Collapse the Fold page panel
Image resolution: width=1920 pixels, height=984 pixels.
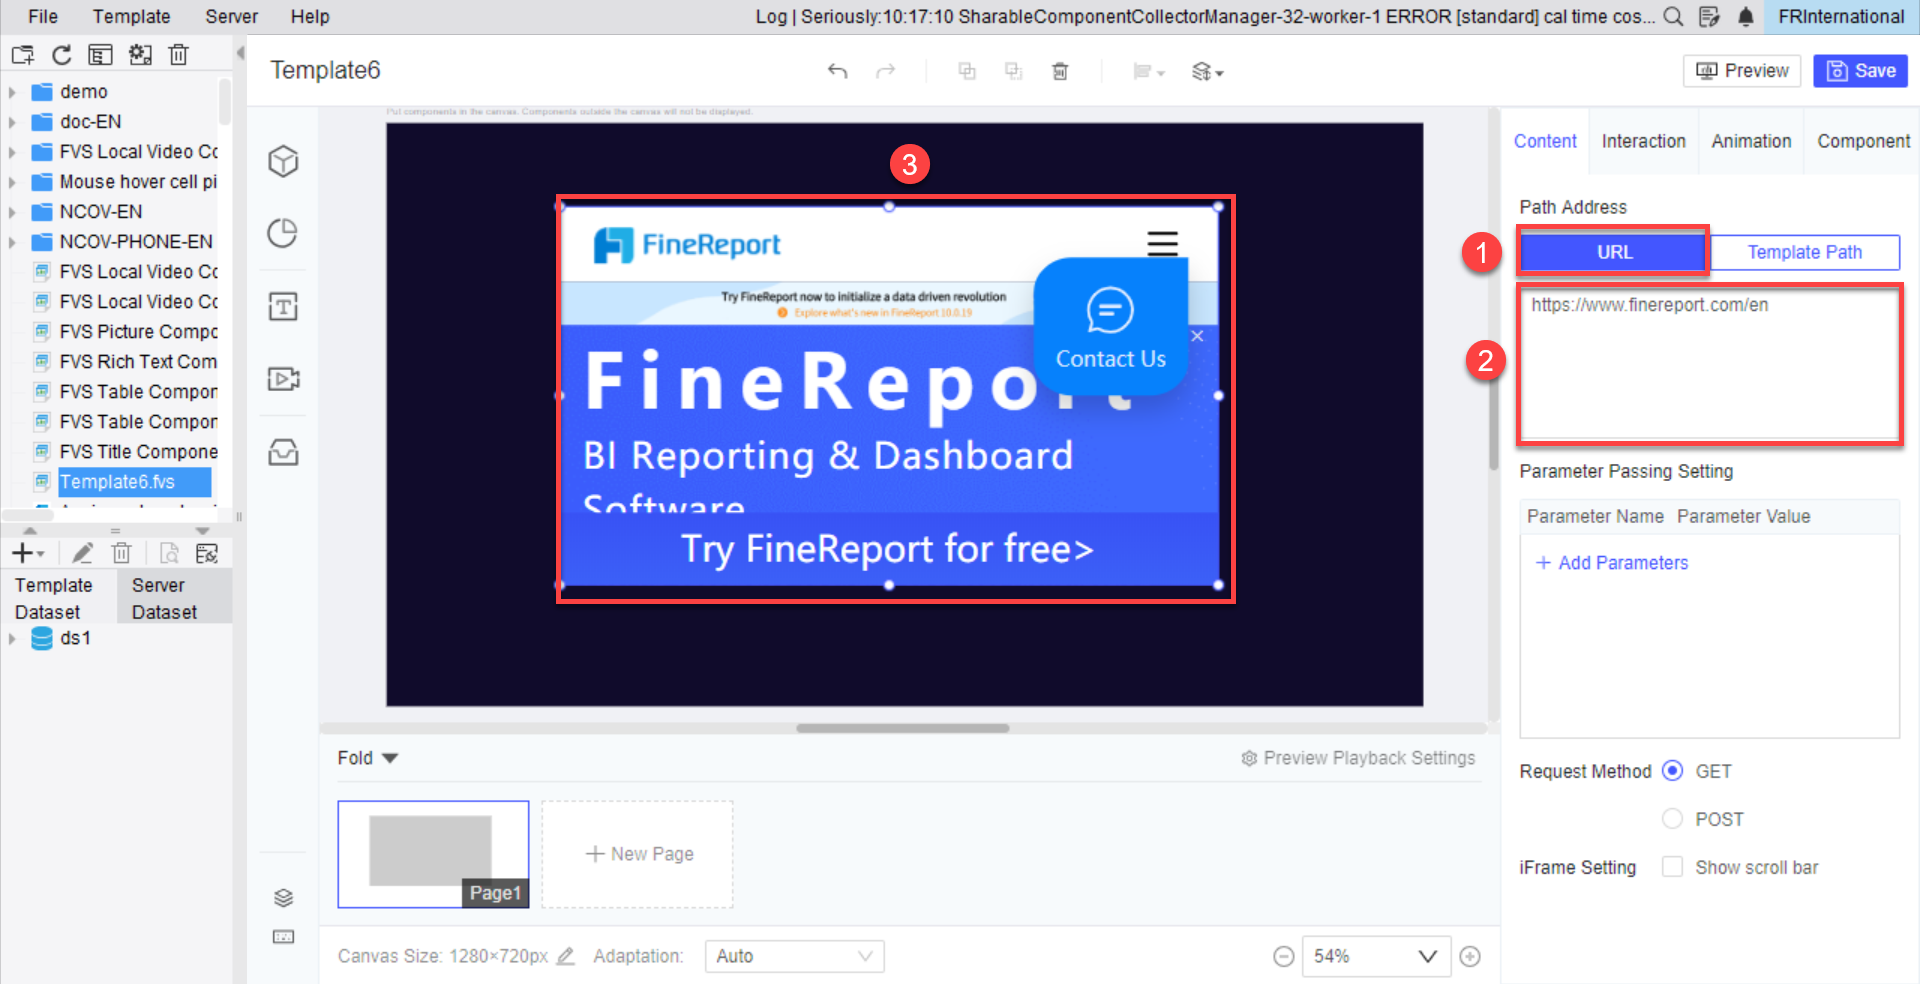coord(367,757)
